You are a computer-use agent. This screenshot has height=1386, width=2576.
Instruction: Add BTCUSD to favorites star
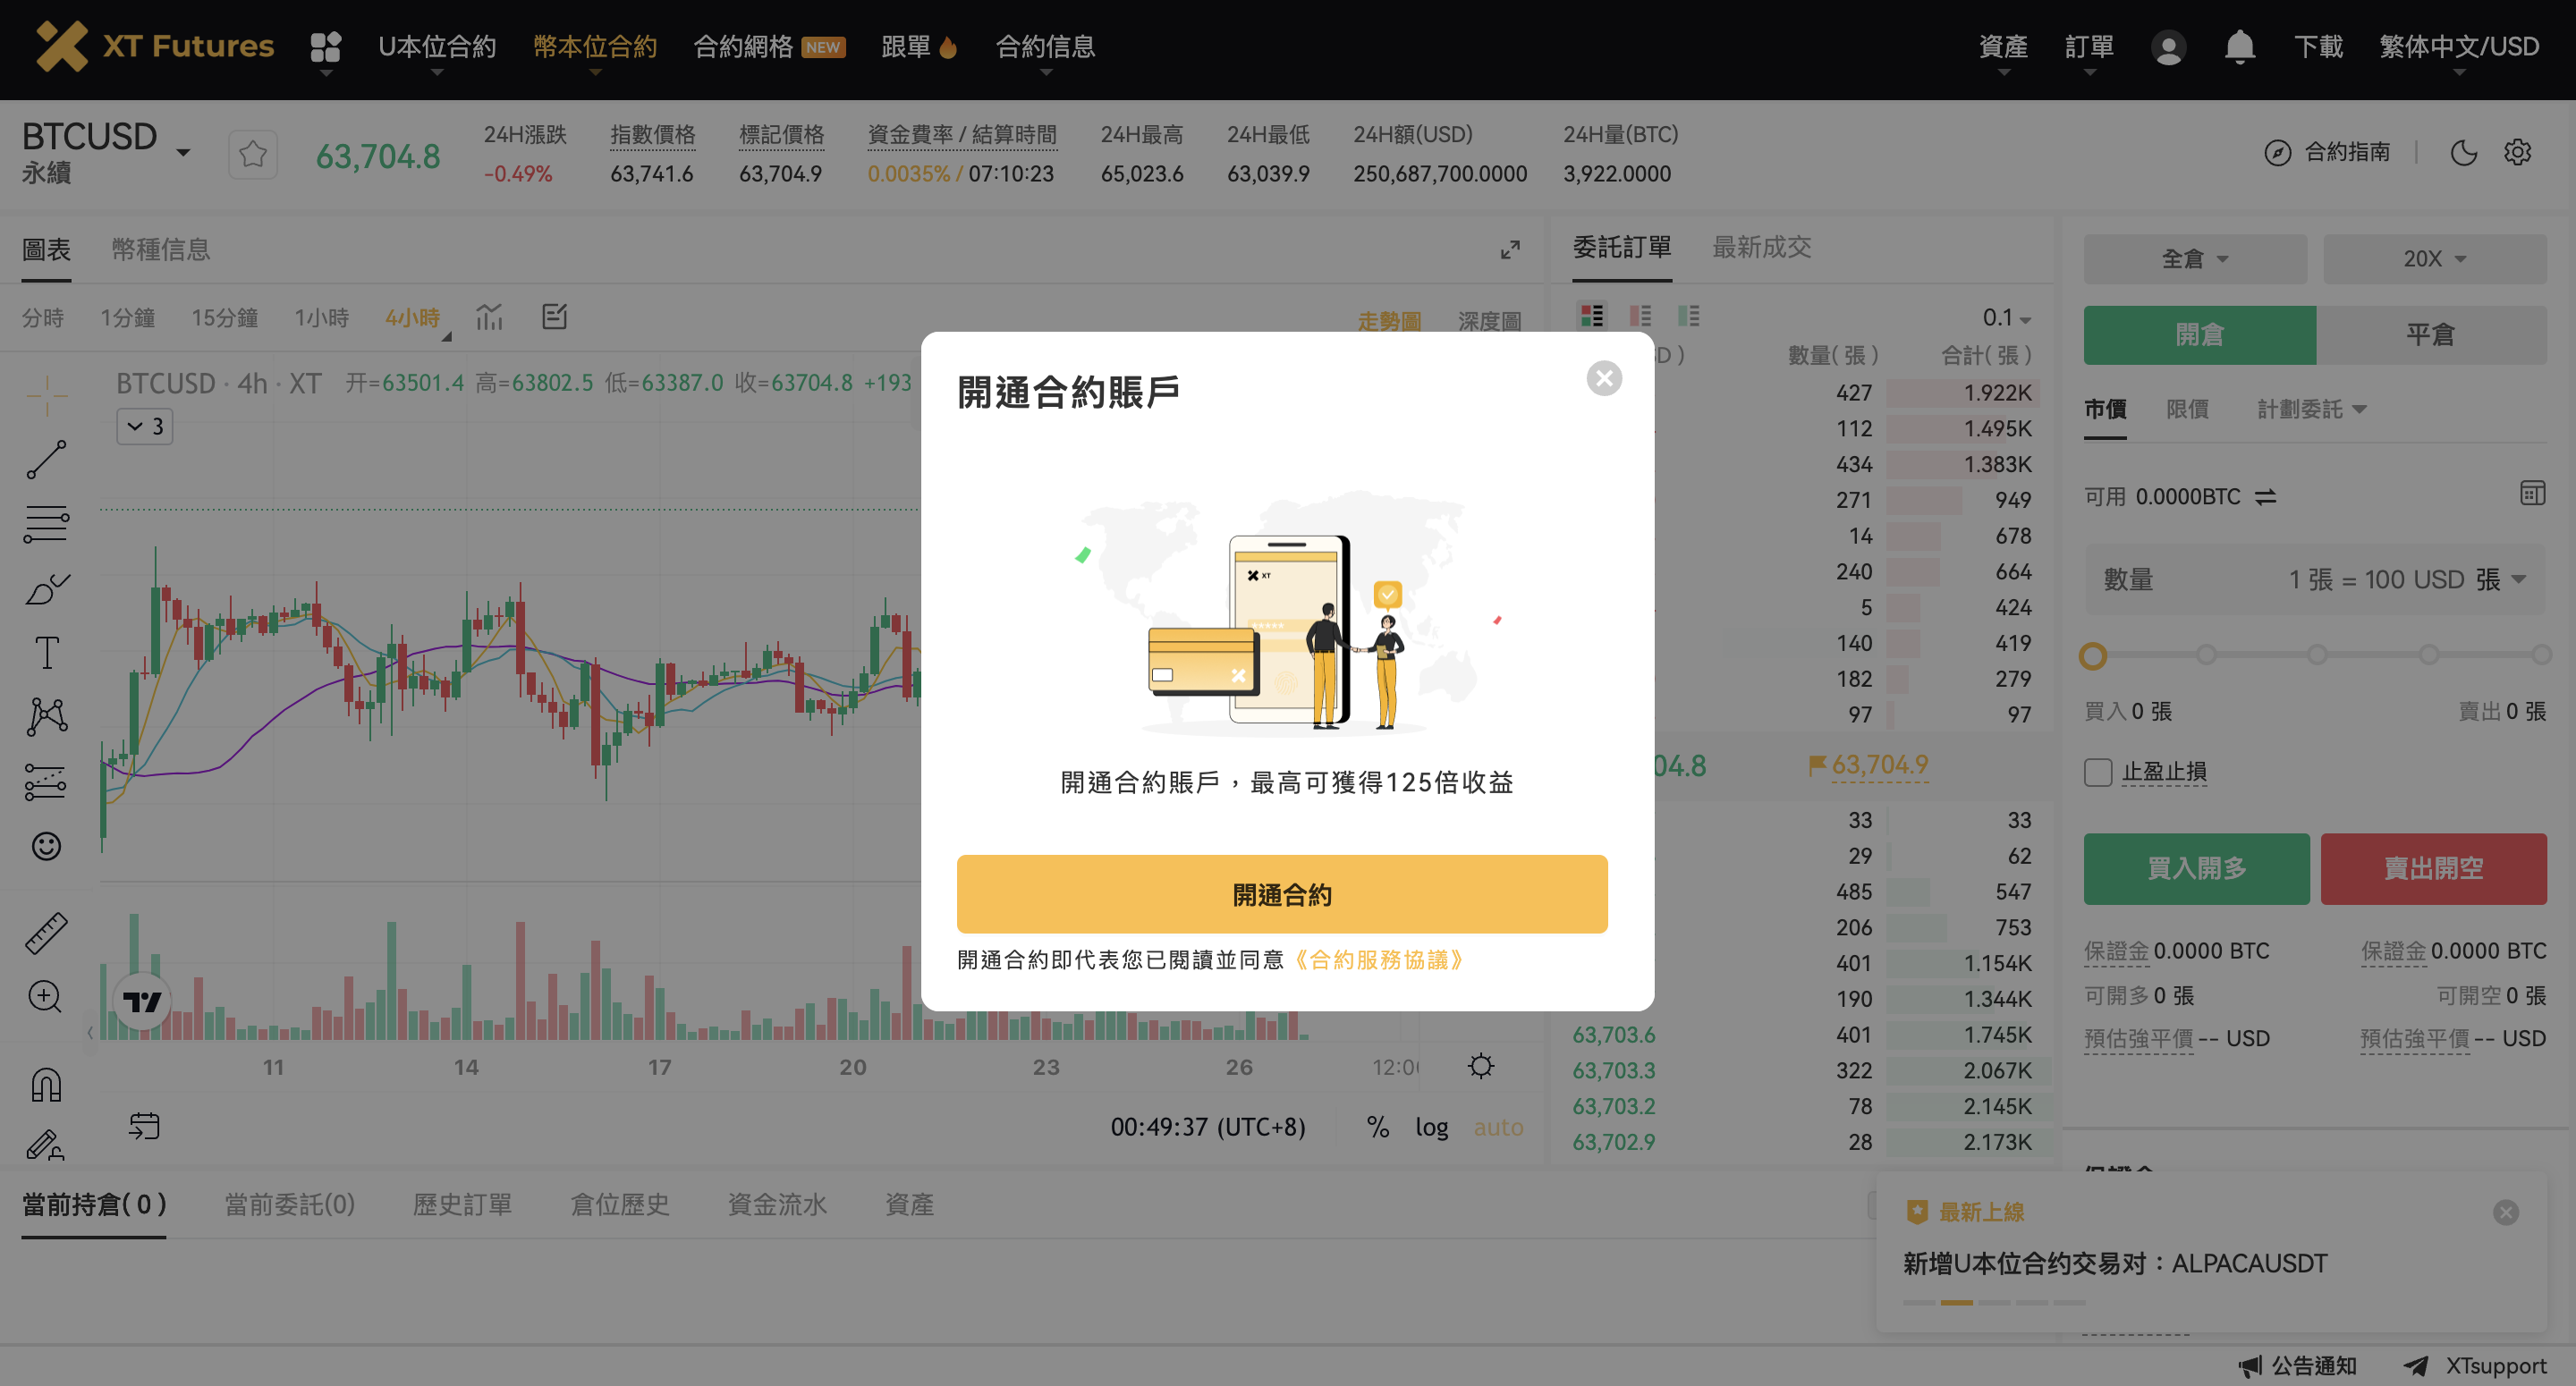(253, 155)
